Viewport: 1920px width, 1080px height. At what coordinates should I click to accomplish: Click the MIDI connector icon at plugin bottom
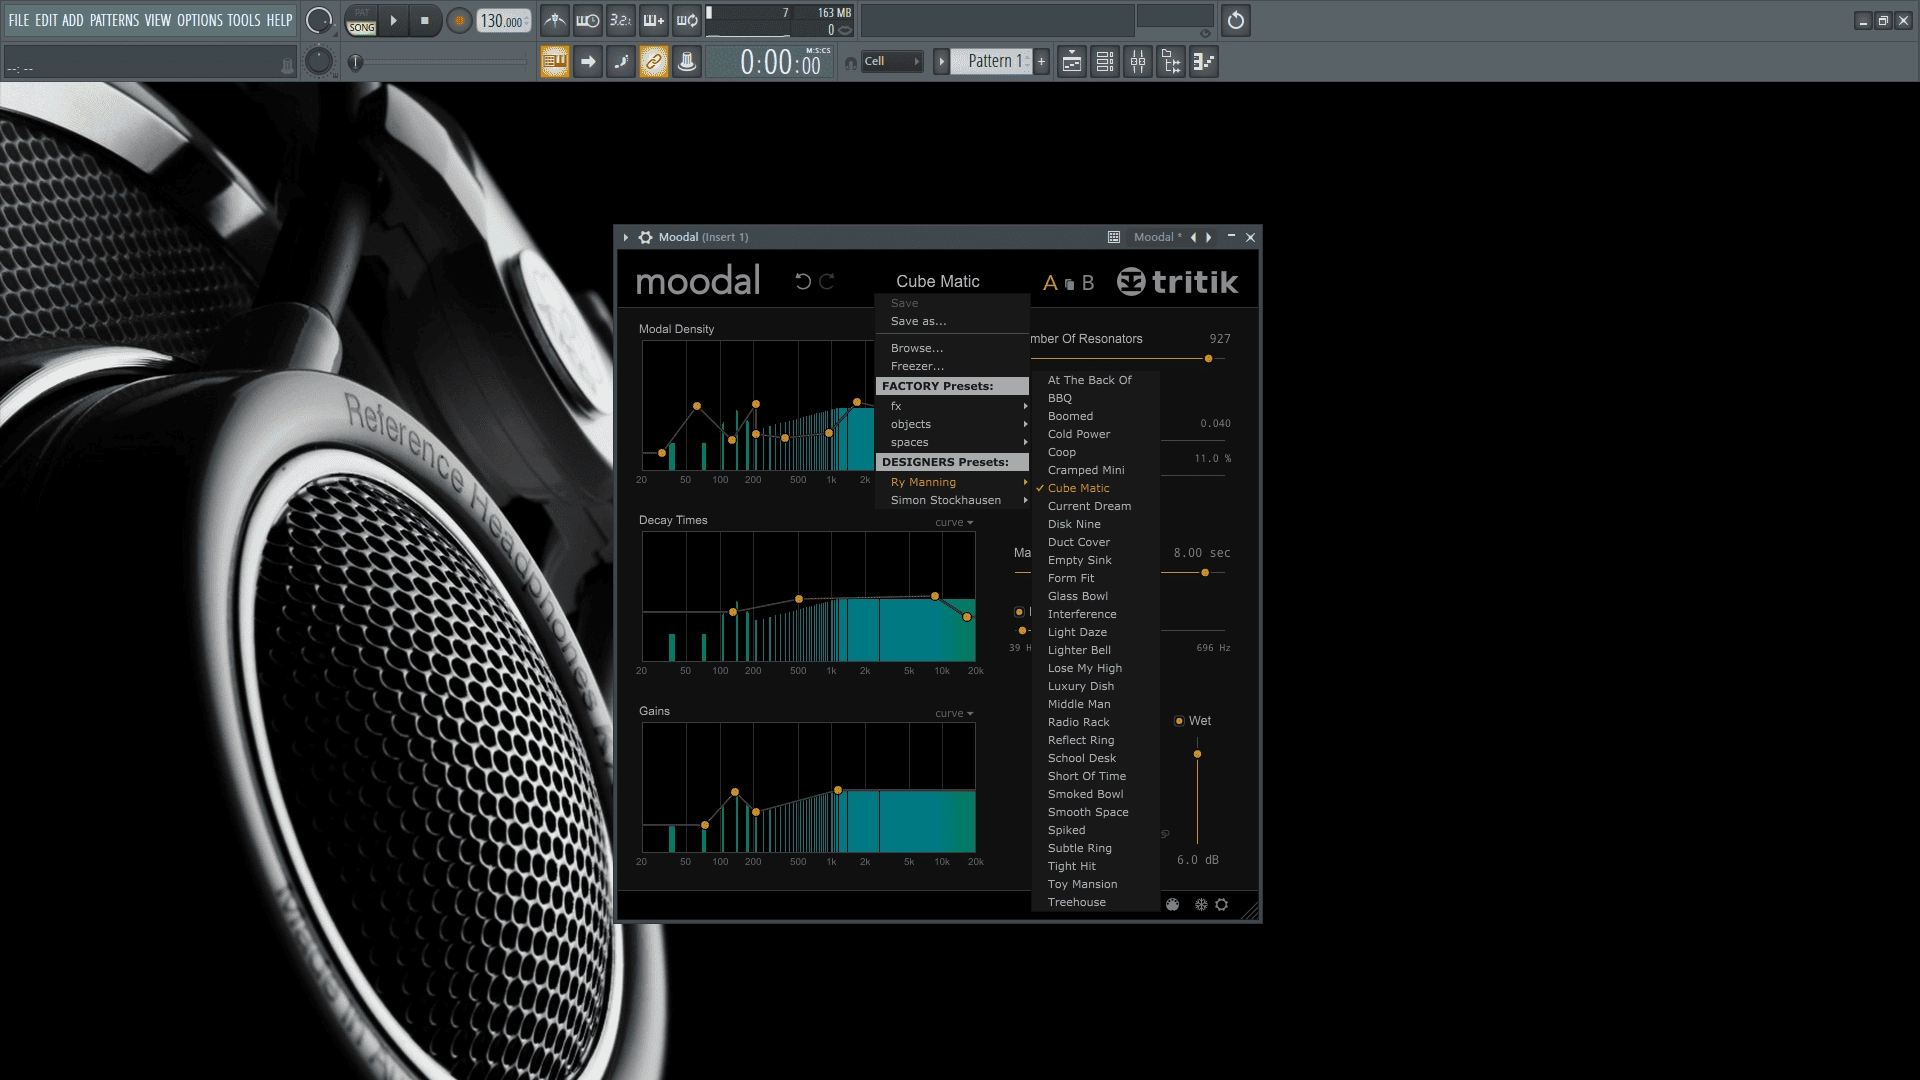[x=1173, y=904]
